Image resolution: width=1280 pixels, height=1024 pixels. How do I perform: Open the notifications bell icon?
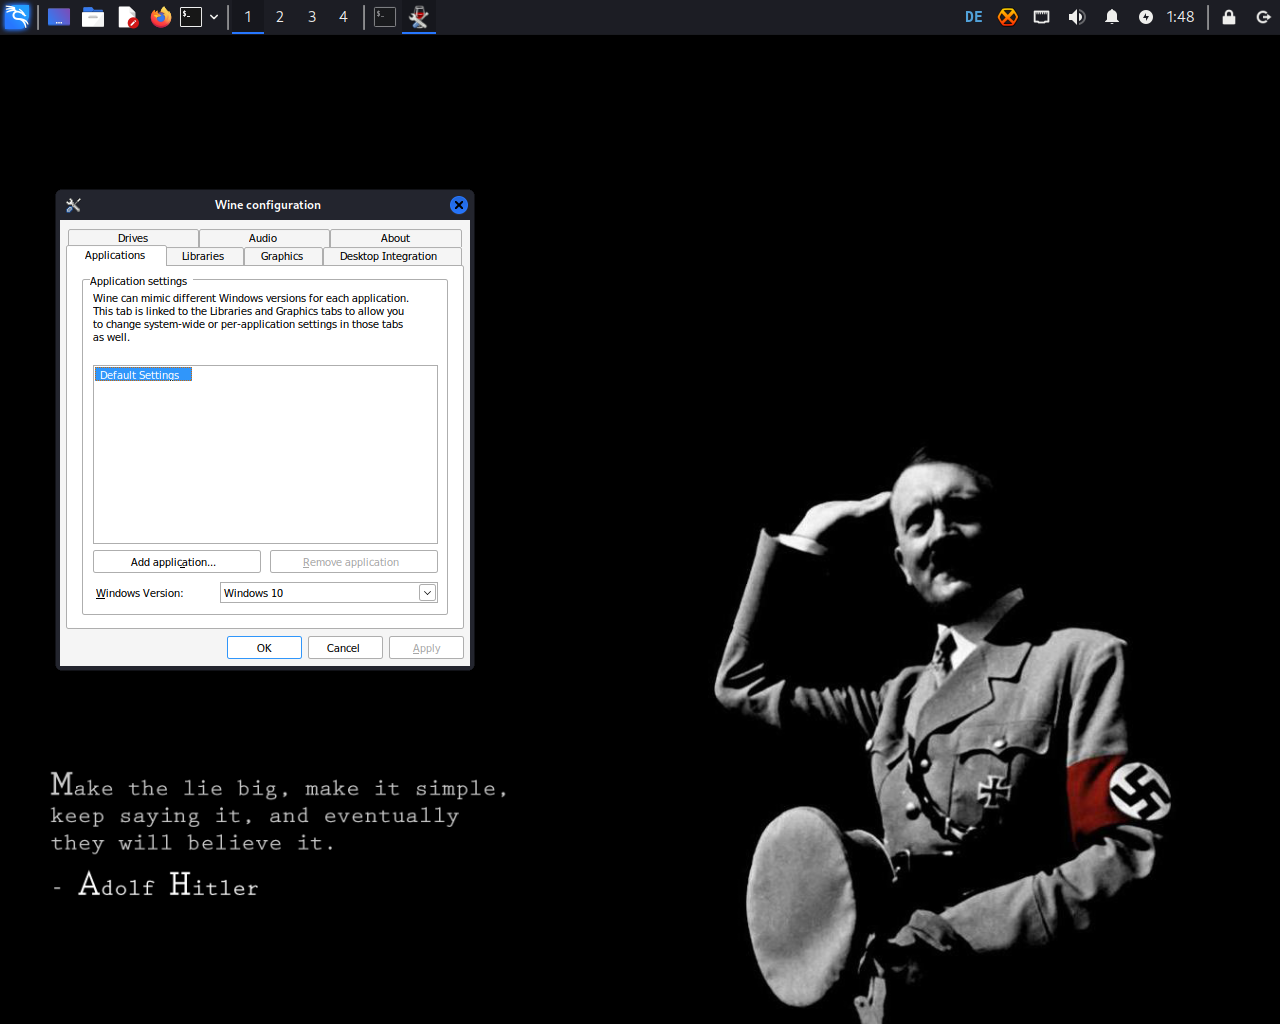tap(1111, 17)
